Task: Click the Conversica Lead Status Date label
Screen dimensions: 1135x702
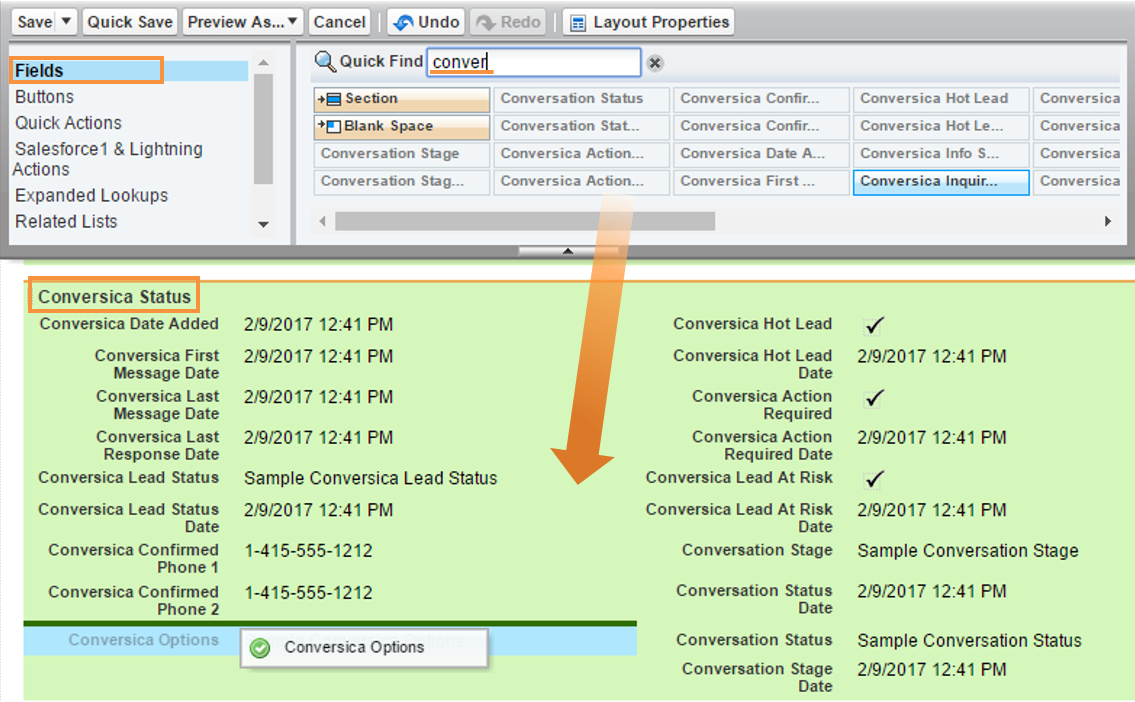Action: pos(128,517)
